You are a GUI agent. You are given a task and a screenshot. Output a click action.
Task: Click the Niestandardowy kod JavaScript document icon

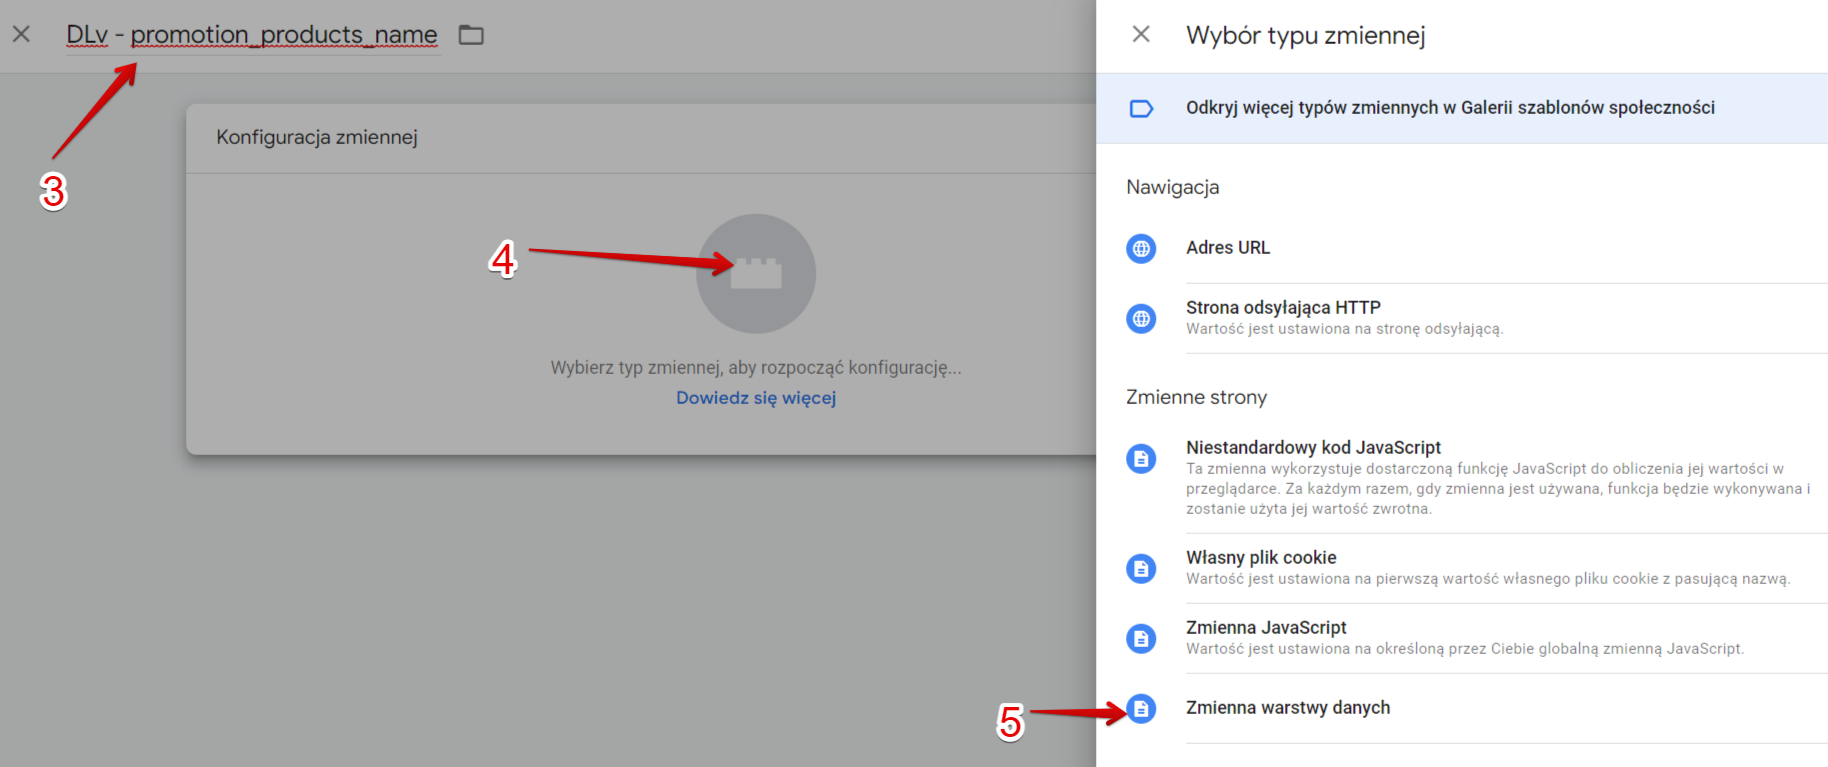click(1141, 458)
